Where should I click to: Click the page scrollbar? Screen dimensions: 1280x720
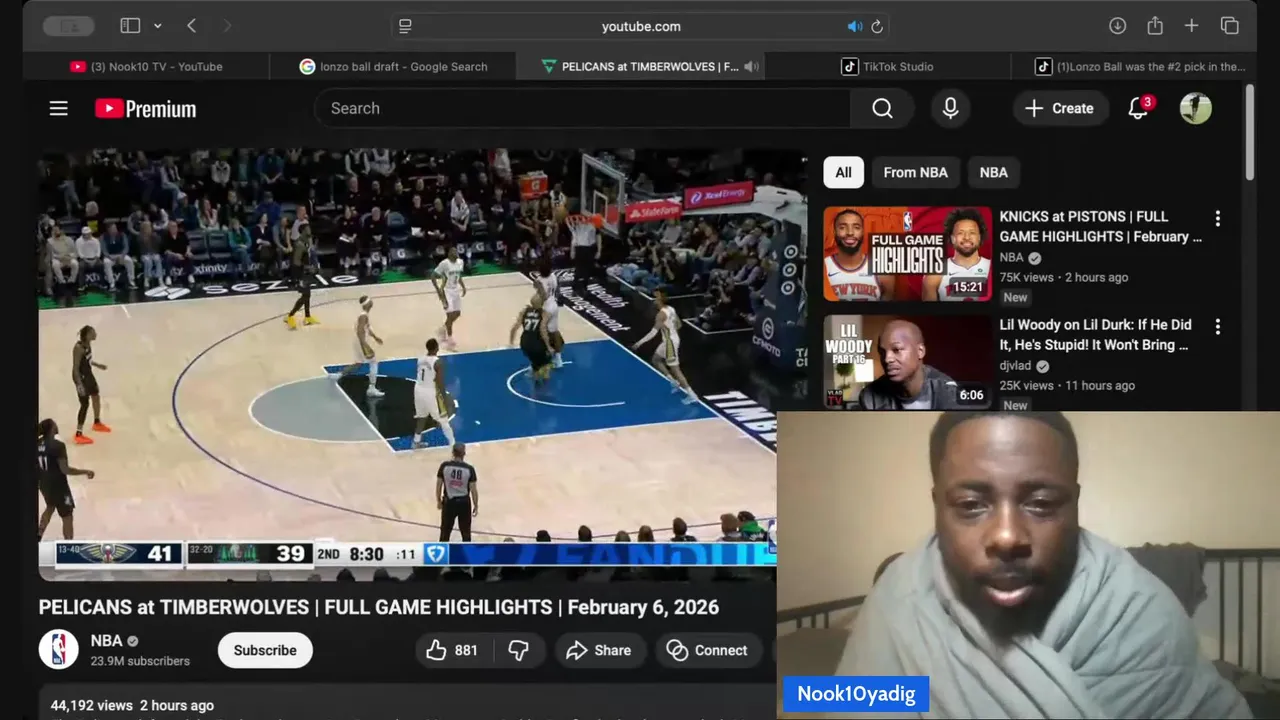tap(1250, 133)
